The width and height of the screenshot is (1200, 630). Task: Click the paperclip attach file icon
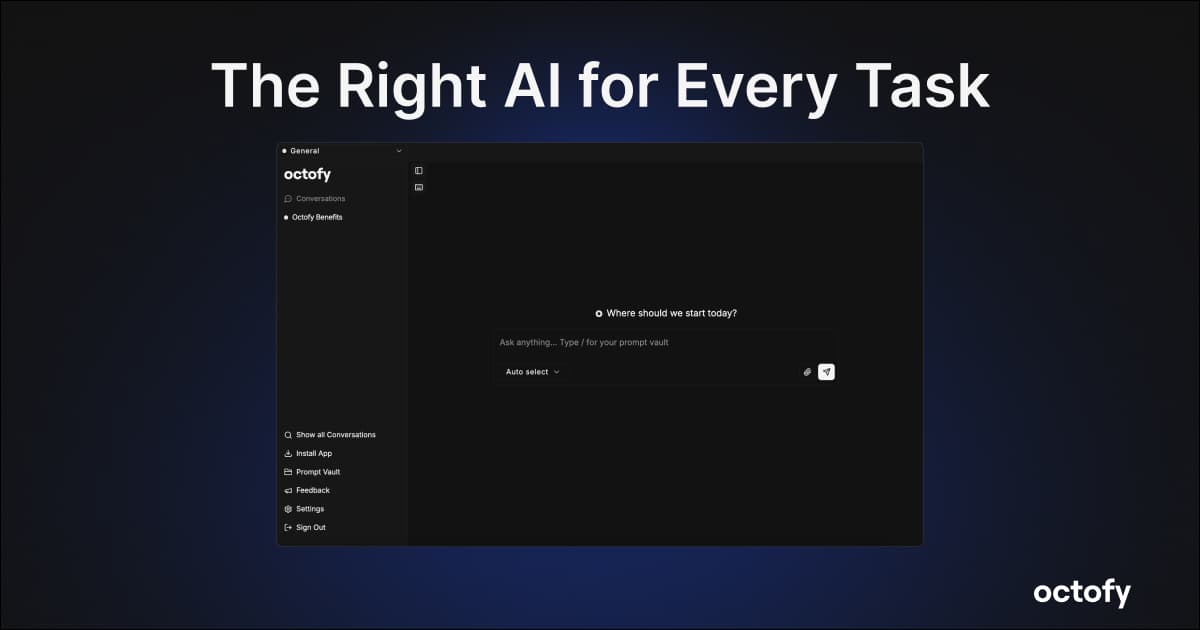click(807, 372)
